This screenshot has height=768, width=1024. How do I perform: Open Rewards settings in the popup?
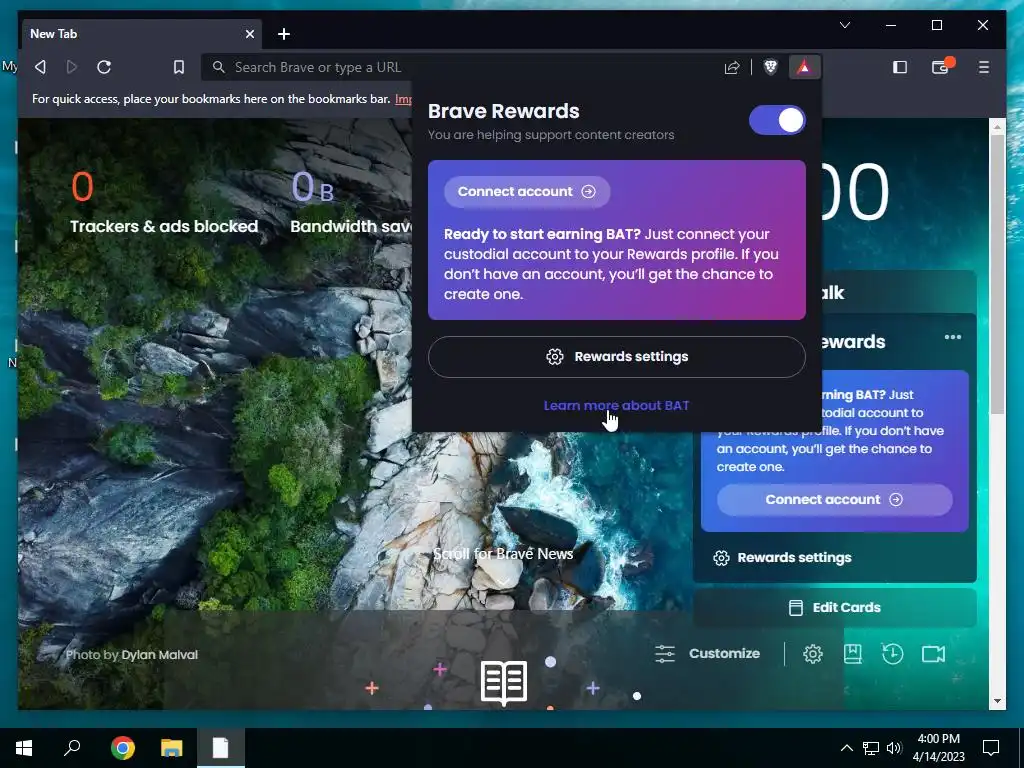[x=616, y=357]
